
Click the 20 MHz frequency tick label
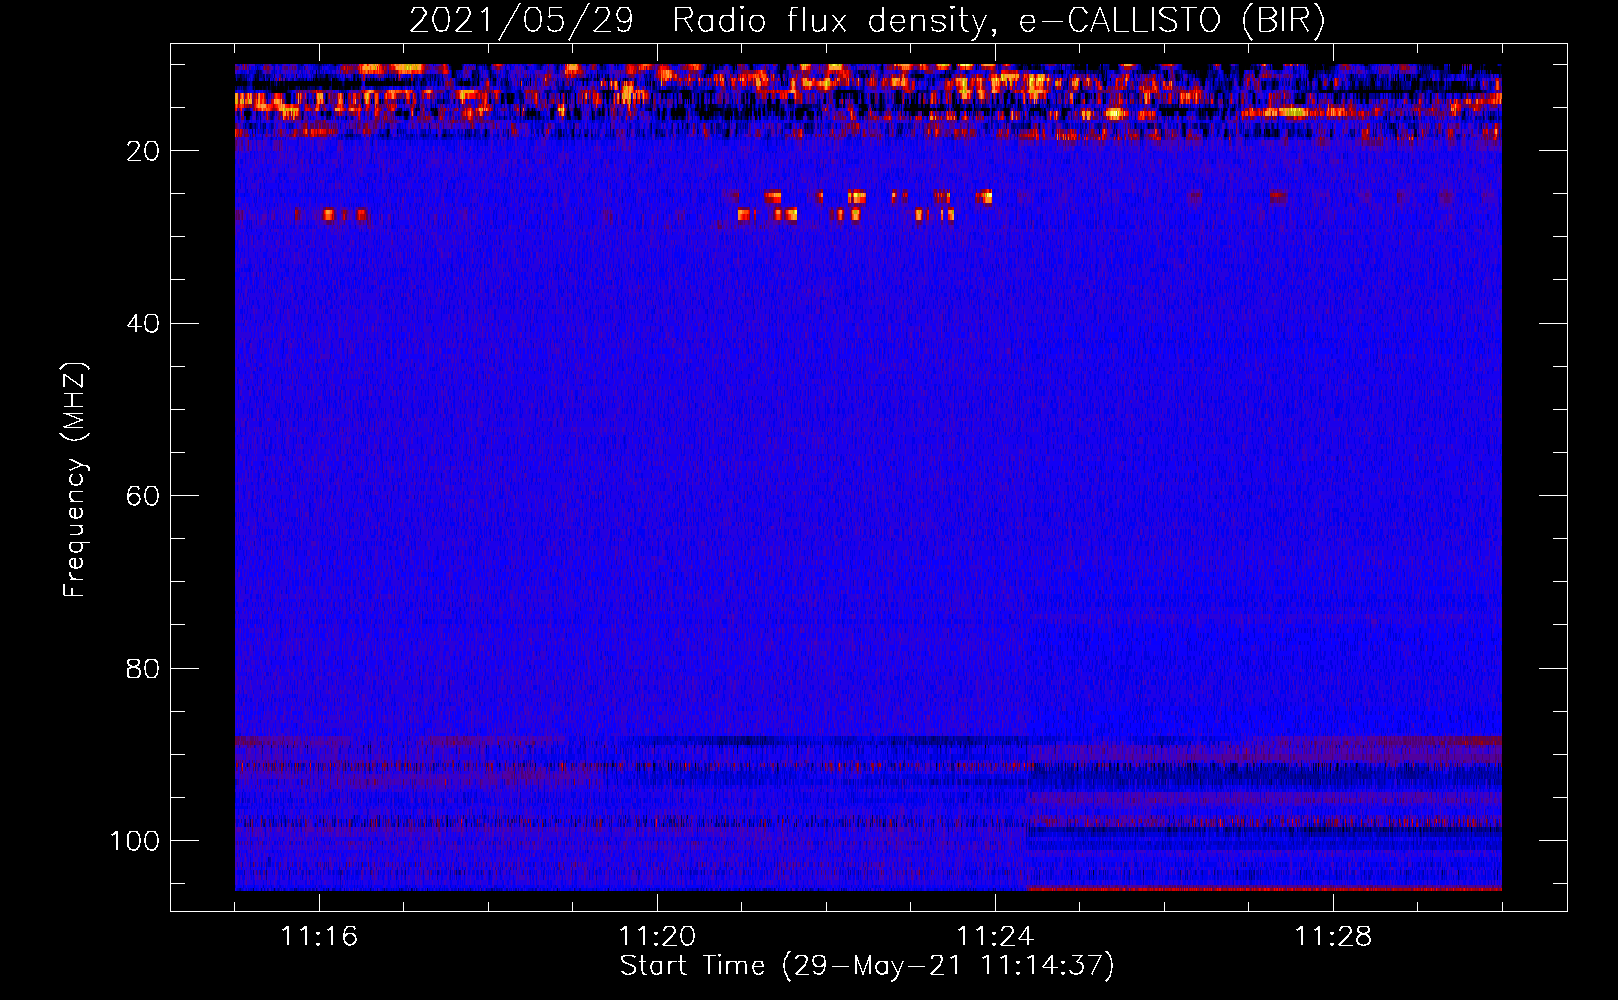click(143, 151)
